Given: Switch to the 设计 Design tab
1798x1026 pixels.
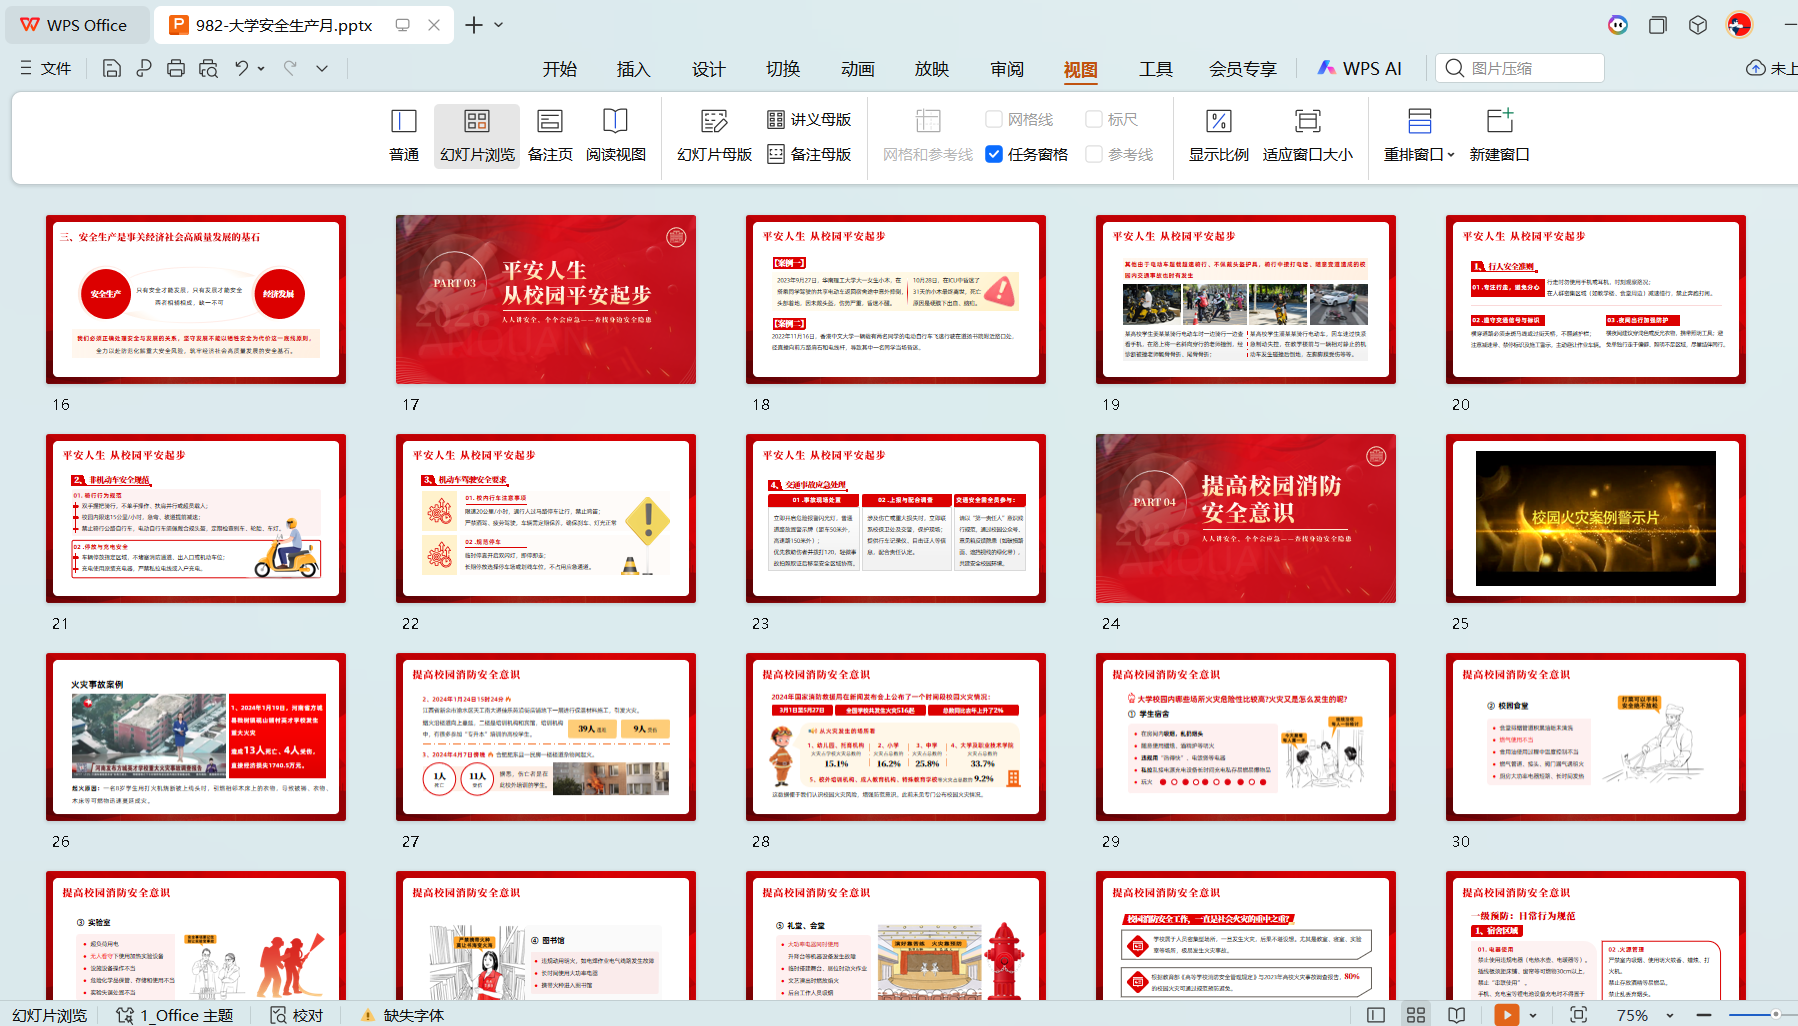Looking at the screenshot, I should click(x=709, y=69).
